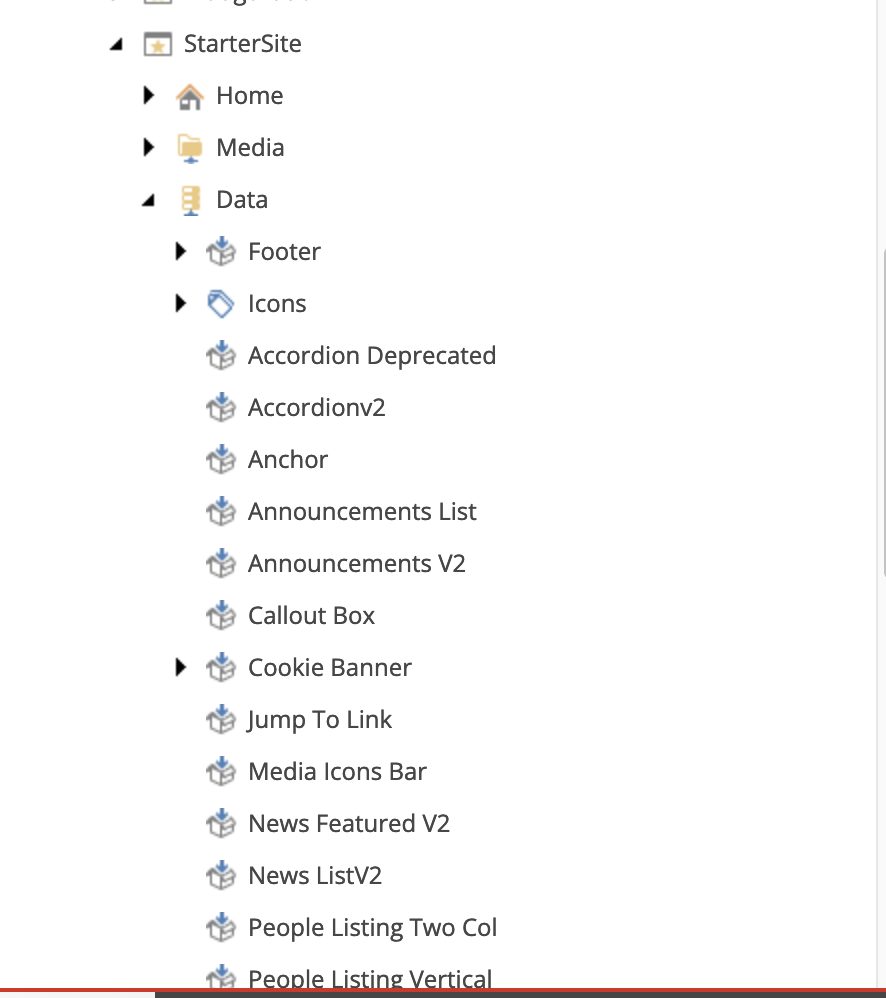The image size is (886, 998).
Task: Open the Announcements List item
Action: point(362,511)
